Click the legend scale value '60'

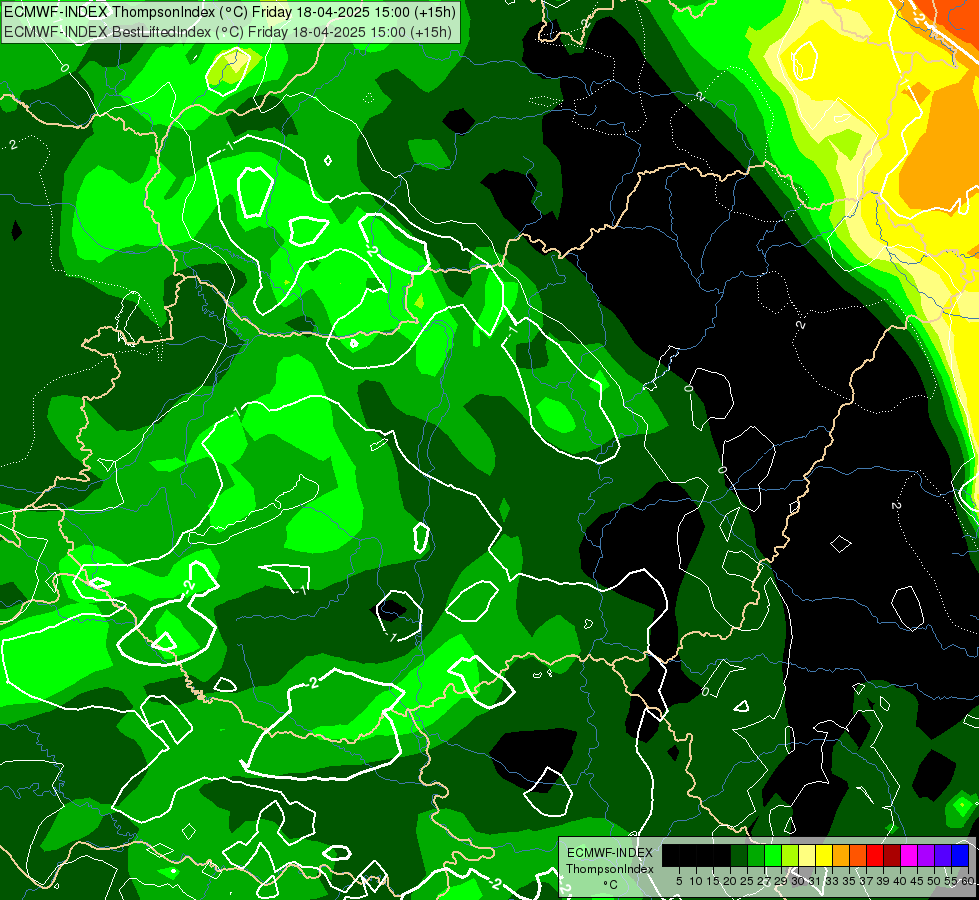click(968, 881)
